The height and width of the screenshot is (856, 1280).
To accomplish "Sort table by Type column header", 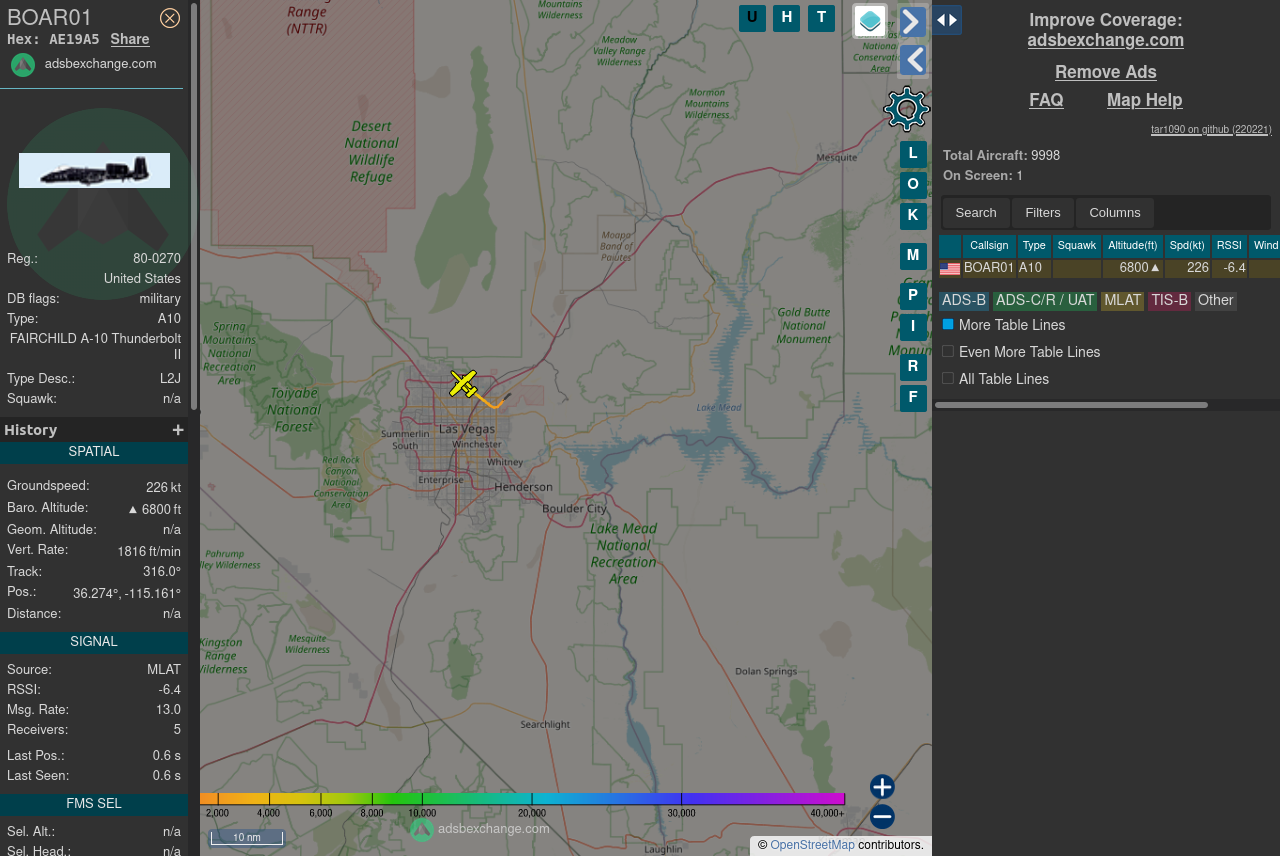I will pos(1034,246).
